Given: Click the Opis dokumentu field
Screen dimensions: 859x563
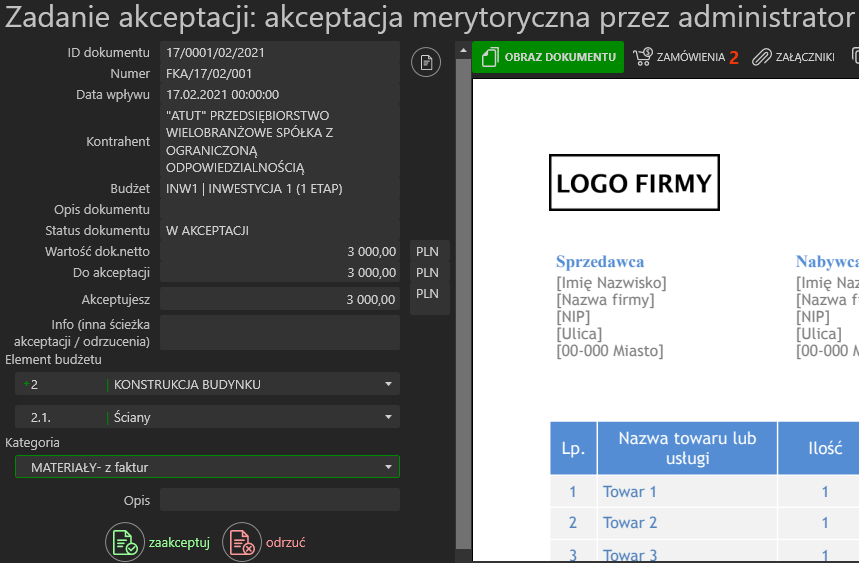Looking at the screenshot, I should pos(279,209).
